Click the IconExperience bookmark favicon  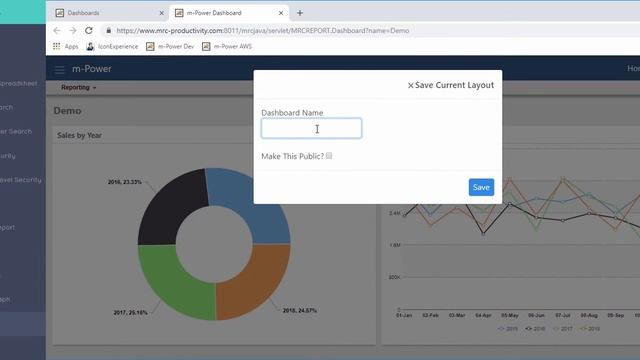pyautogui.click(x=90, y=47)
